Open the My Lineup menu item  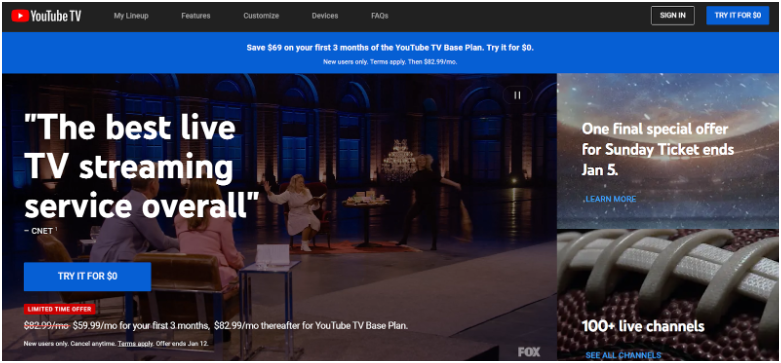pyautogui.click(x=131, y=16)
